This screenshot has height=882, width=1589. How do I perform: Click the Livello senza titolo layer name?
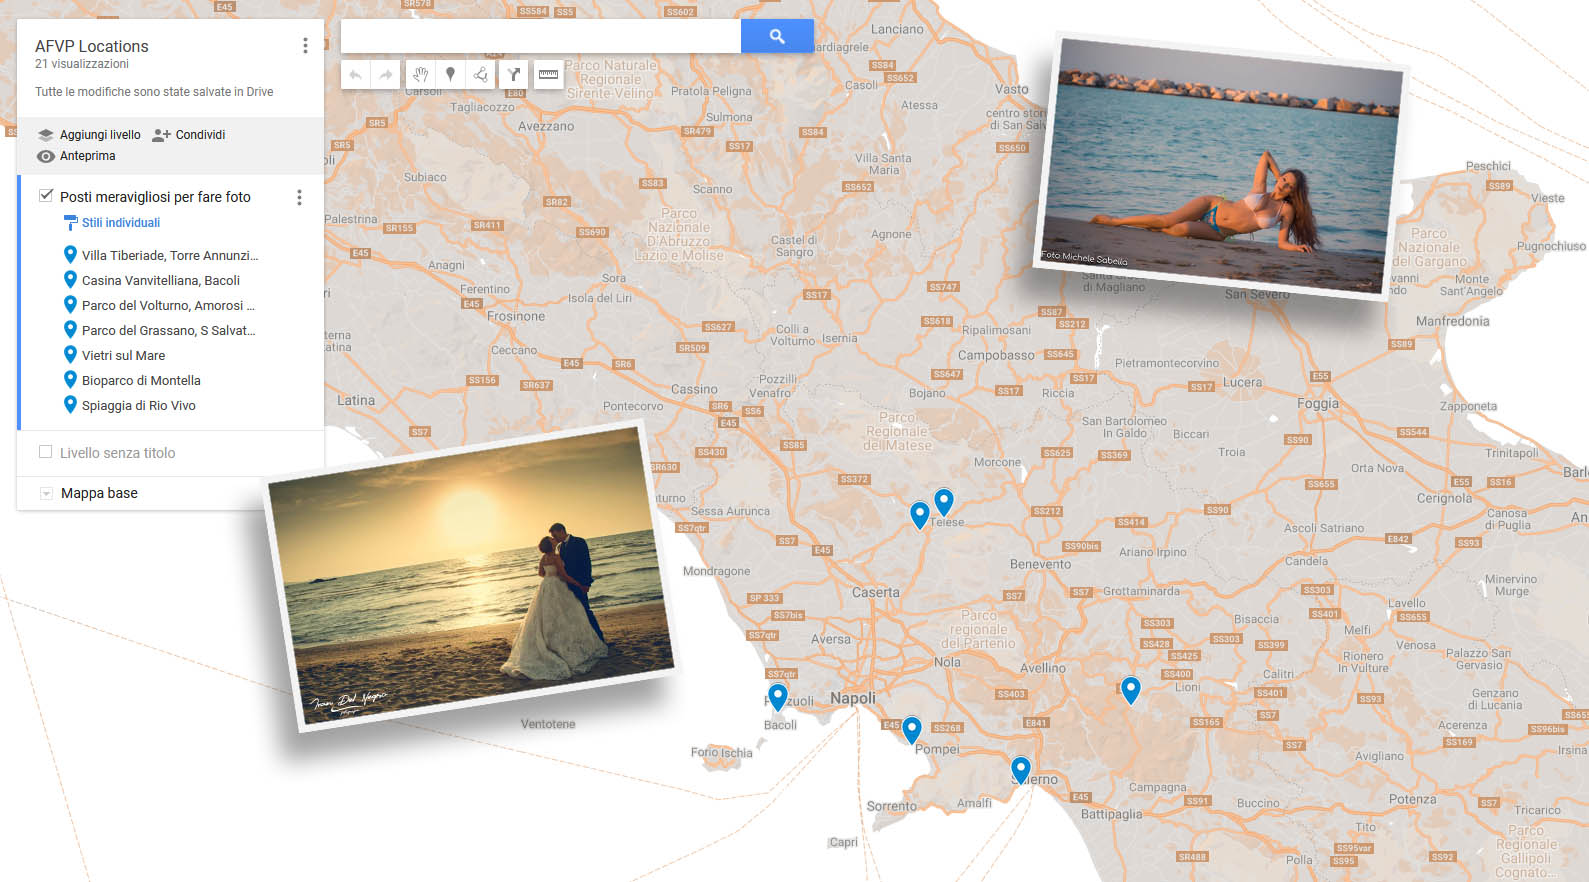tap(117, 453)
